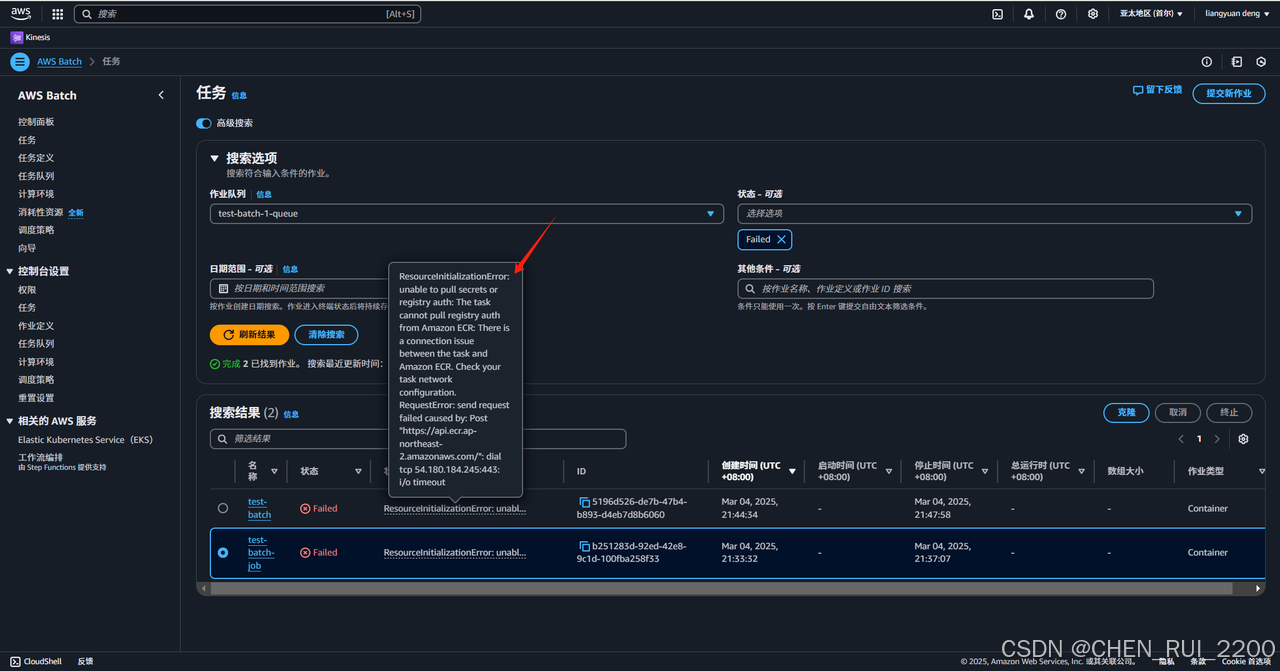Viewport: 1280px width, 671px height.
Task: Copy the job ID starting with 5196d526
Action: (x=585, y=502)
